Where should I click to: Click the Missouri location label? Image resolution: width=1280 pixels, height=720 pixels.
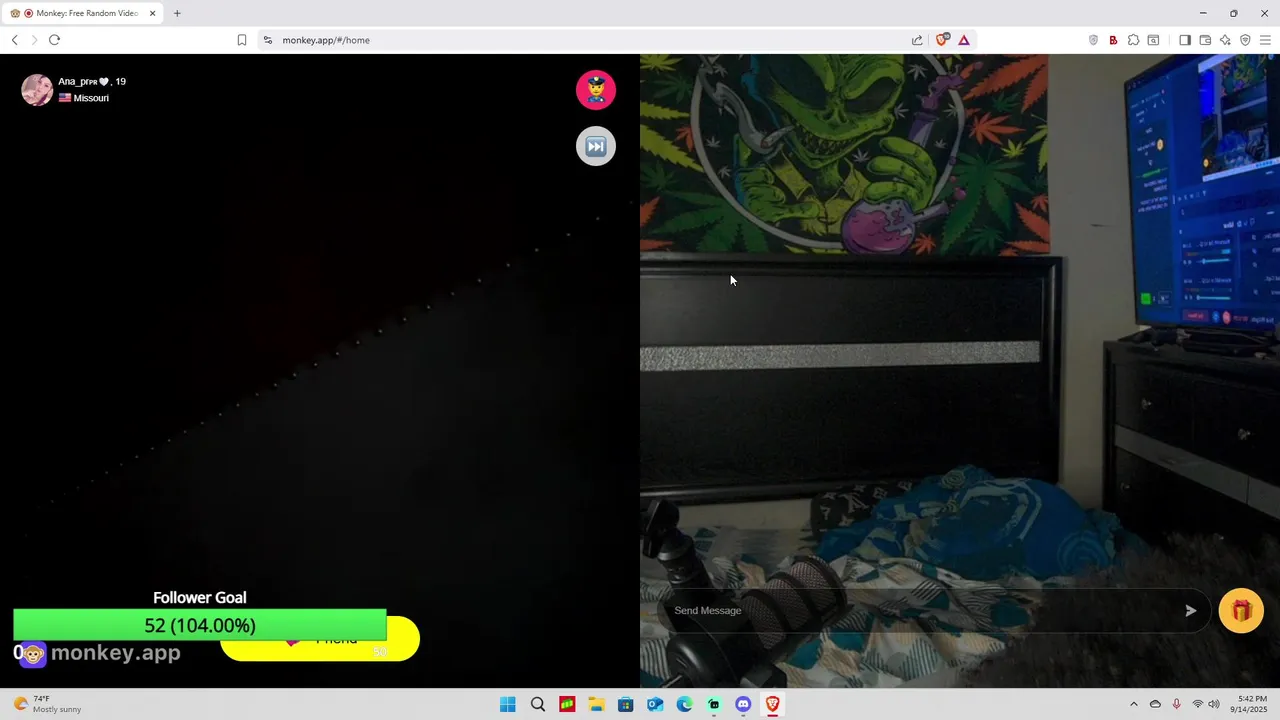[91, 98]
